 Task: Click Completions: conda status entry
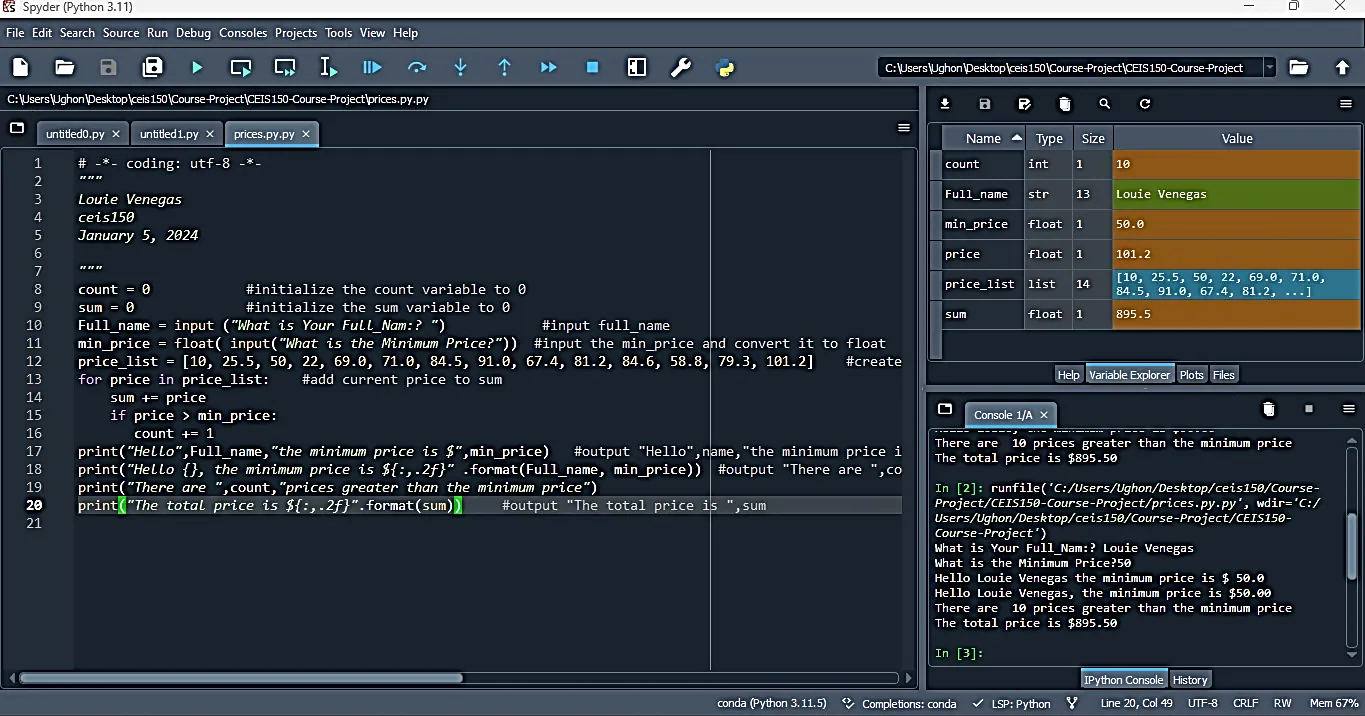900,703
